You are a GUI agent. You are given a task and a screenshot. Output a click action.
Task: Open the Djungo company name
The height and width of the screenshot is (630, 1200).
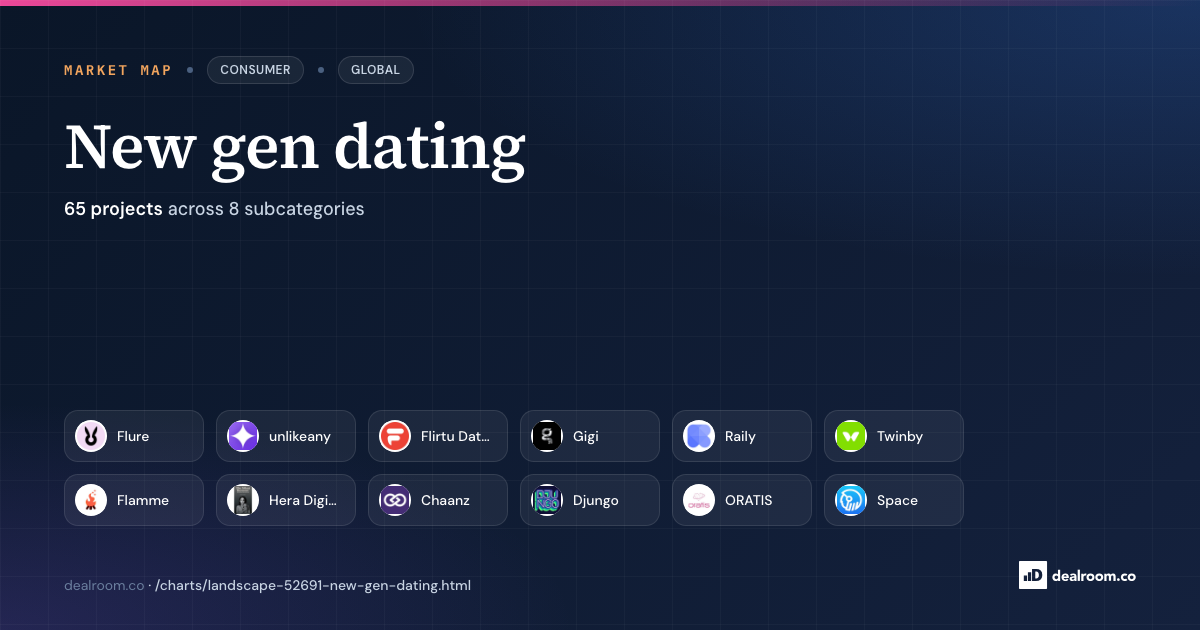pos(596,501)
